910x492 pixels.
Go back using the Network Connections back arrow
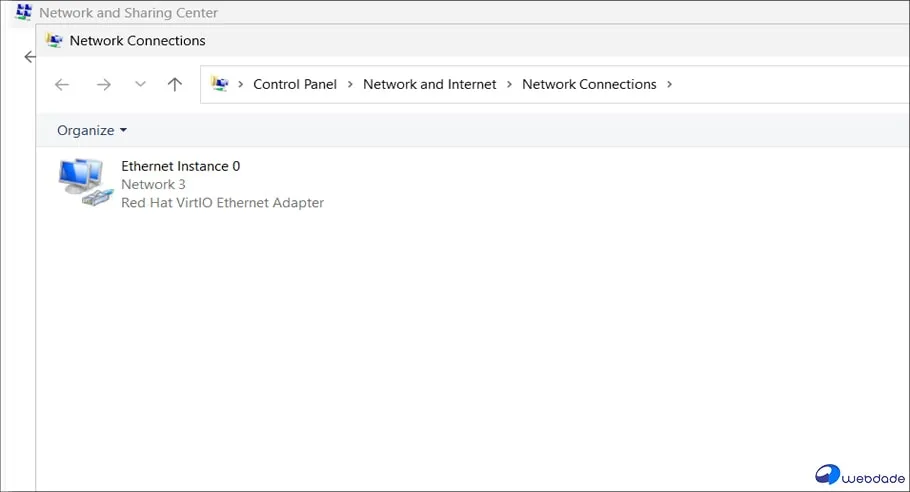click(62, 85)
